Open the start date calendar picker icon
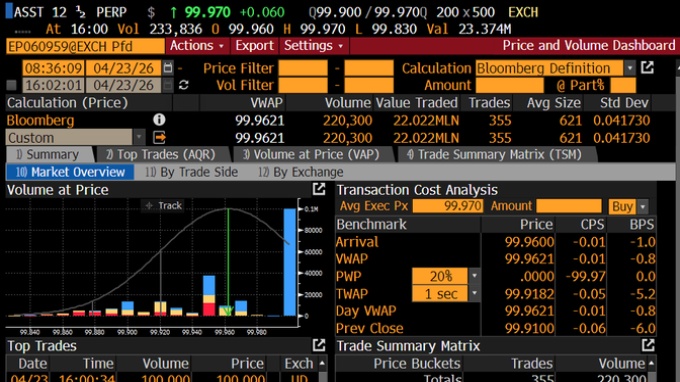This screenshot has height=382, width=680. pos(167,68)
